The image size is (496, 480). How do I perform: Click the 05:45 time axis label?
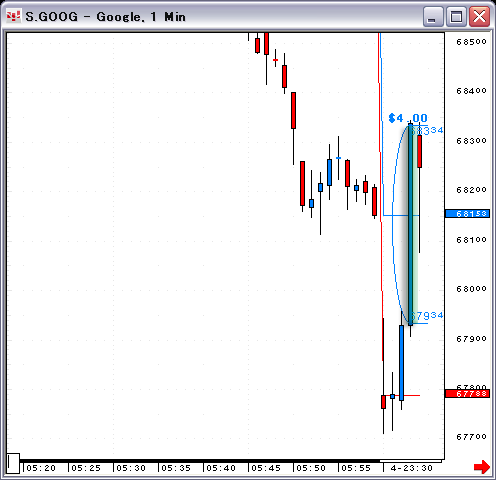(x=266, y=468)
